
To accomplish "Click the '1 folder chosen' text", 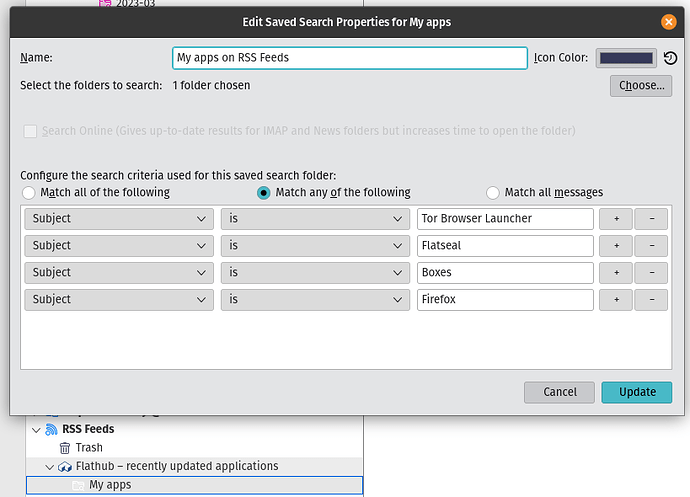I will point(211,85).
